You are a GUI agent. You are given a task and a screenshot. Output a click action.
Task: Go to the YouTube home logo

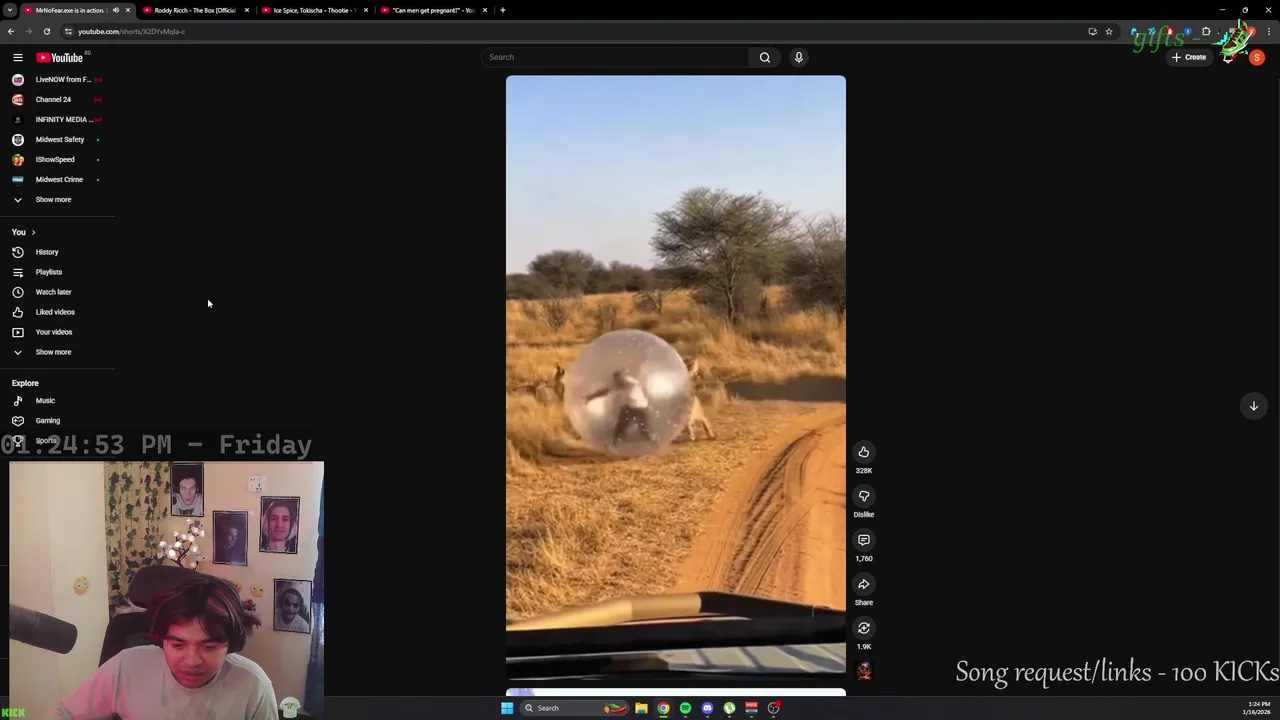pos(60,58)
